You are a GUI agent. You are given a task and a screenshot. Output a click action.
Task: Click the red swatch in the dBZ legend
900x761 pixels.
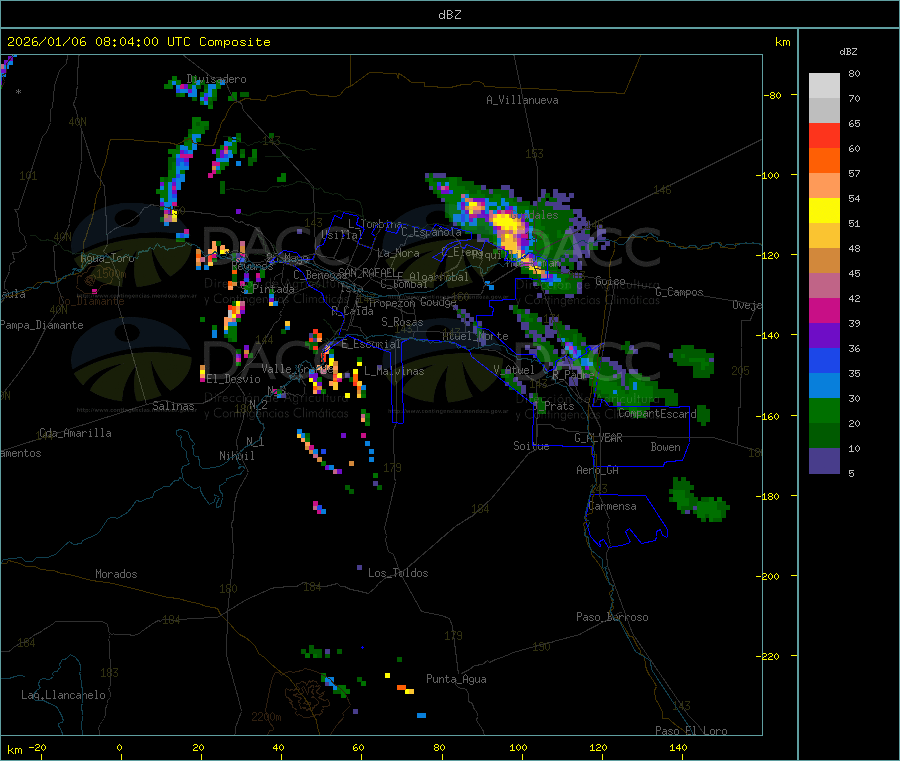pos(824,135)
